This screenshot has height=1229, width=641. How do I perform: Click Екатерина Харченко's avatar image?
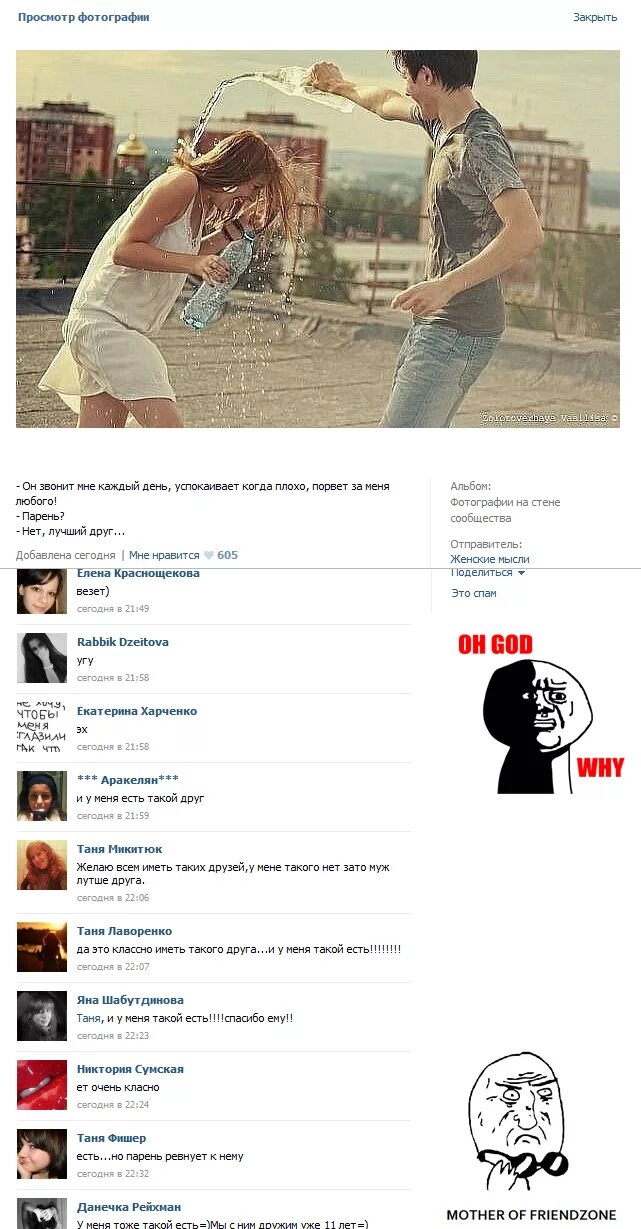[x=42, y=727]
